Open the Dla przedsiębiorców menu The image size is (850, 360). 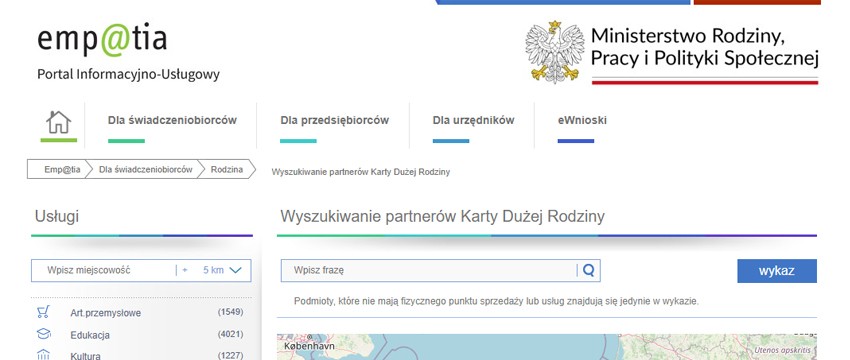click(x=334, y=120)
